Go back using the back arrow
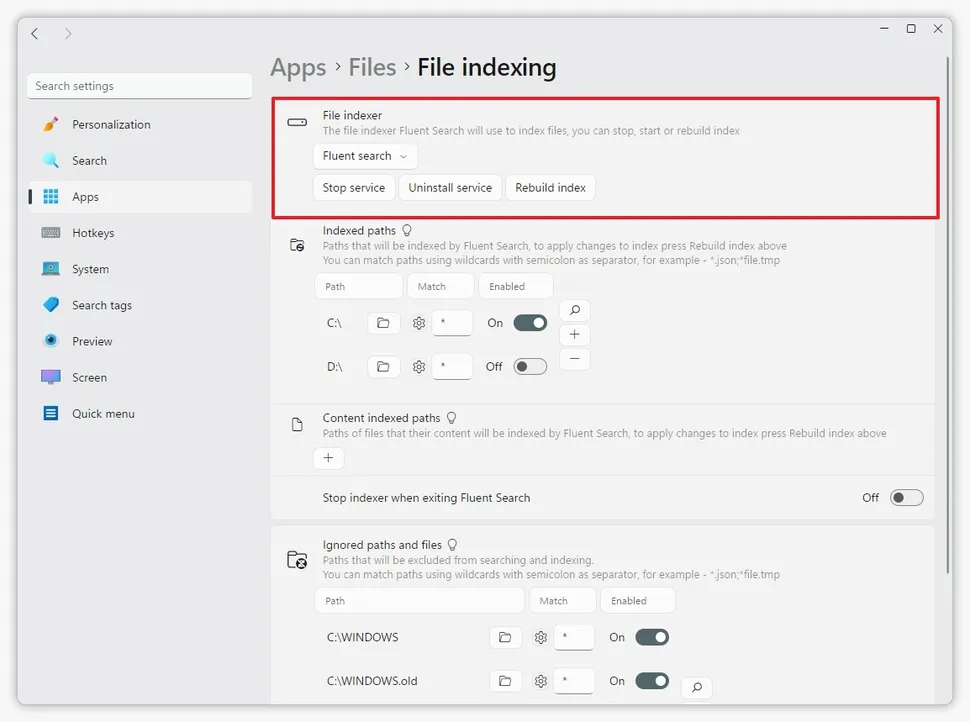 [x=35, y=33]
